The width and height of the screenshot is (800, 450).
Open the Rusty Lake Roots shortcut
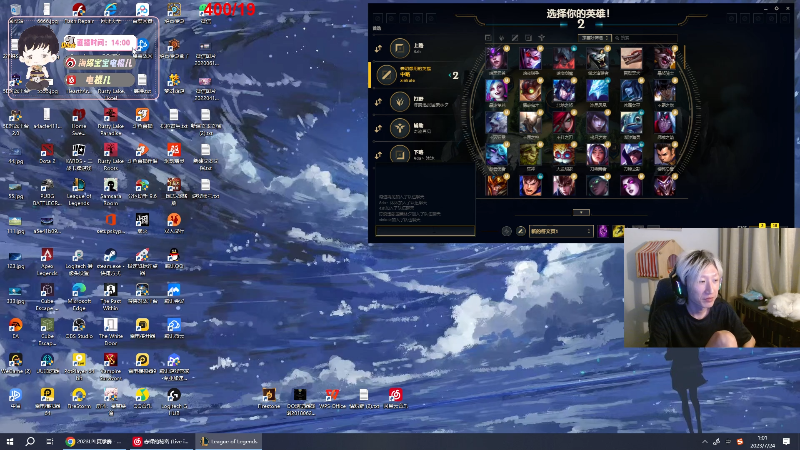click(x=111, y=157)
